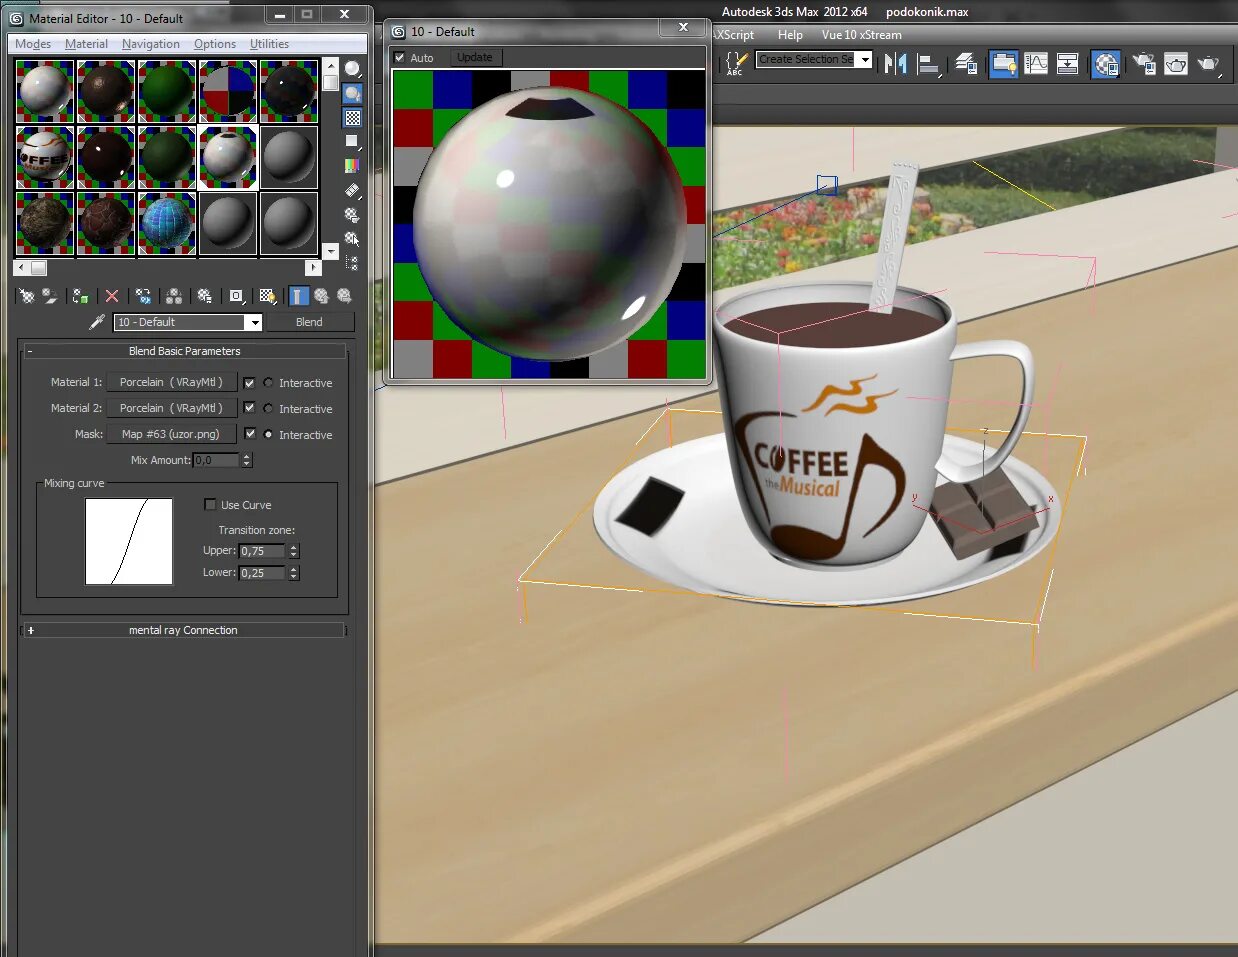Click the Edit Named Selection Sets icon
Viewport: 1238px width, 957px height.
736,64
